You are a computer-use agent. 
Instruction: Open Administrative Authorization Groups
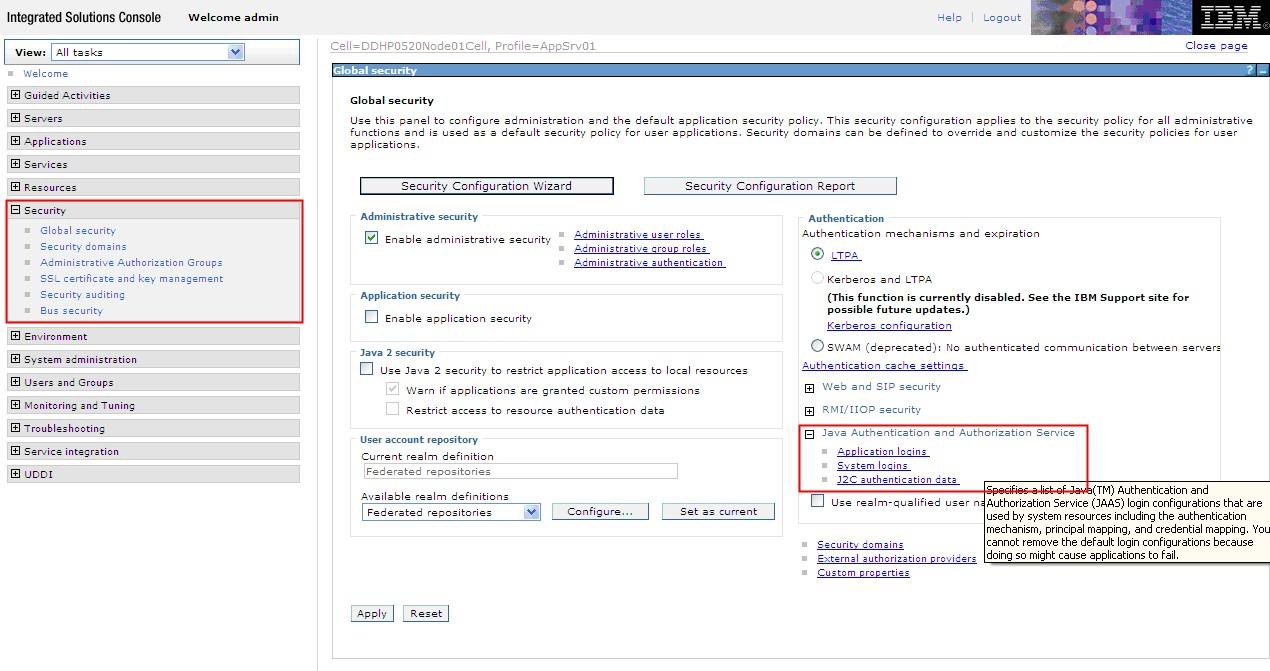coord(131,262)
